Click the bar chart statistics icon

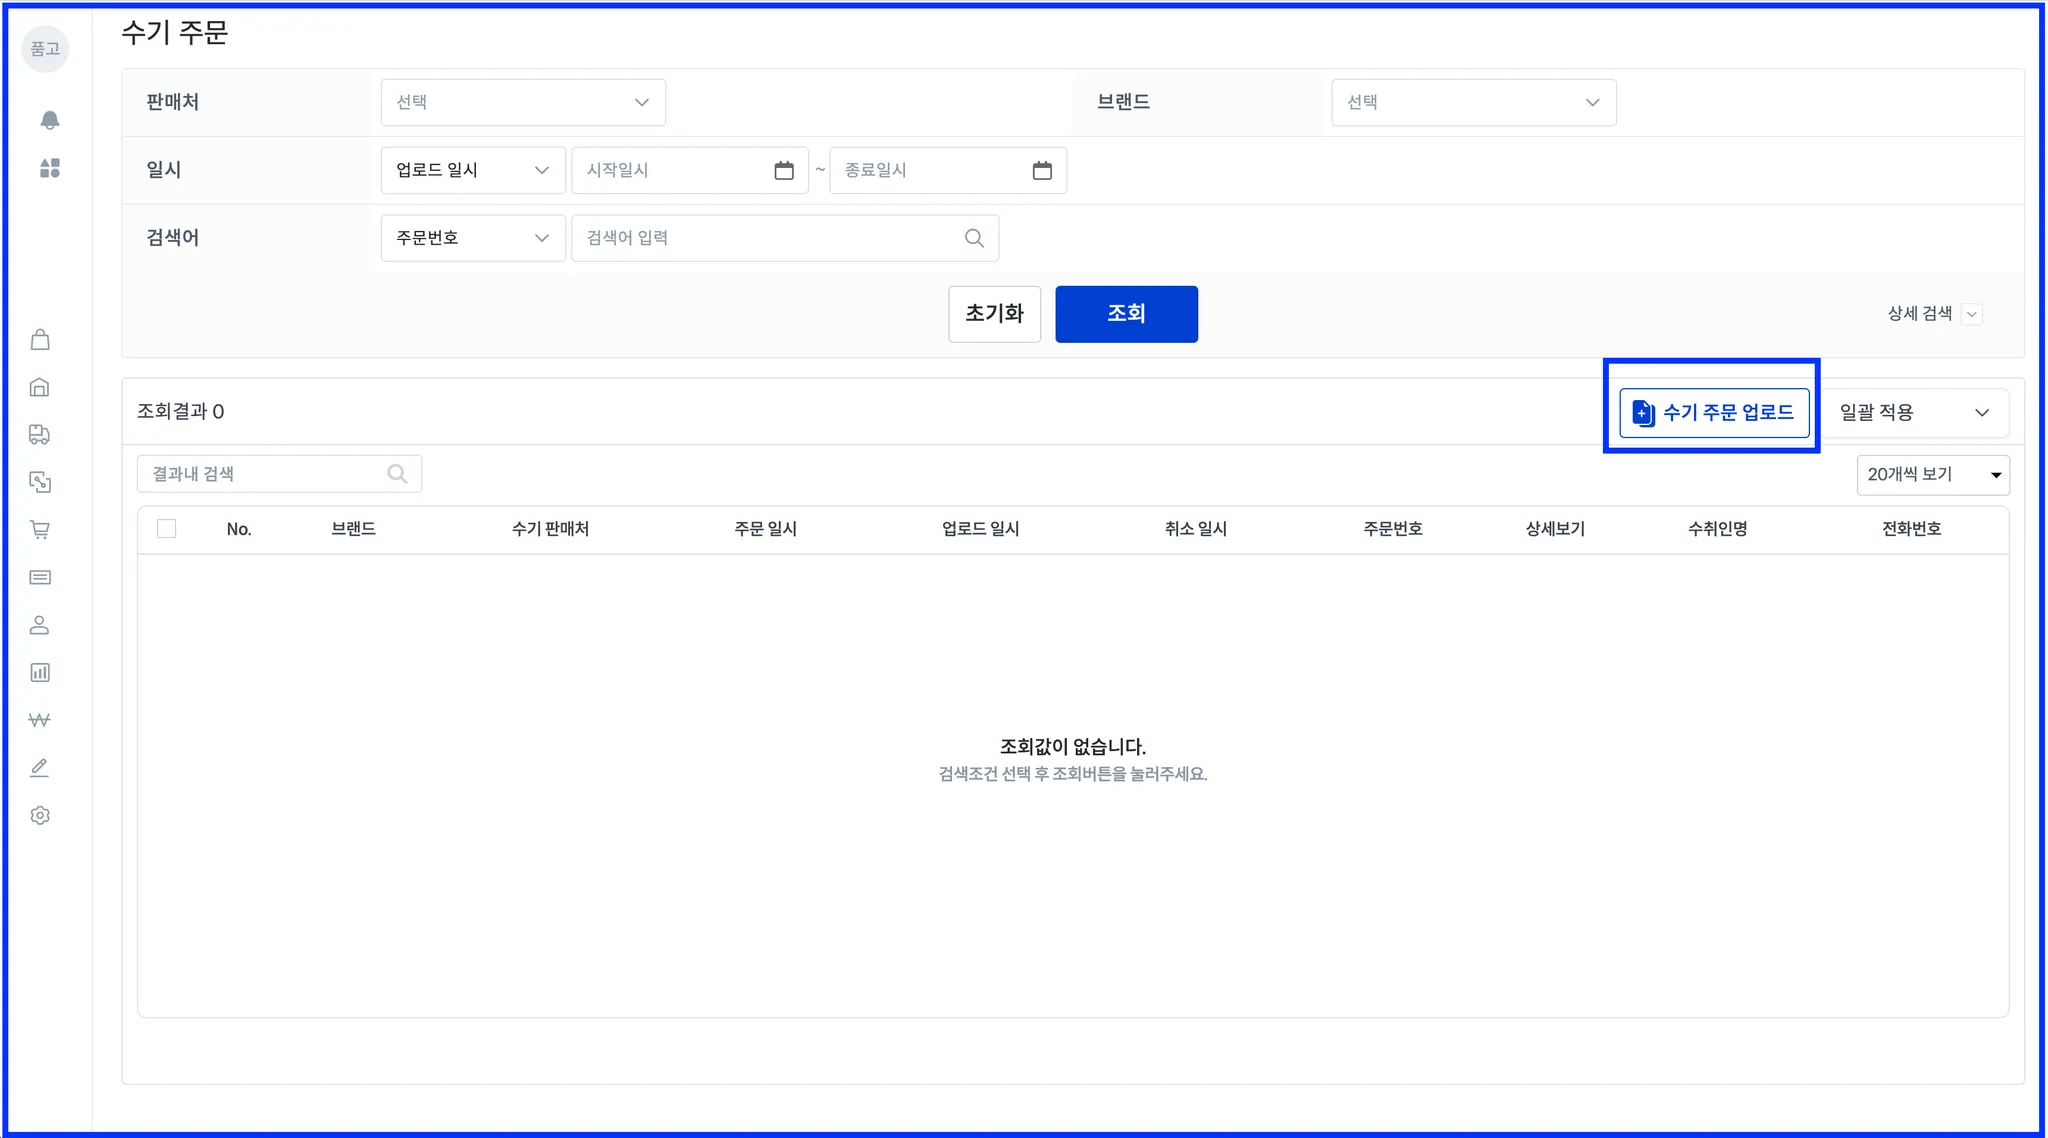40,673
